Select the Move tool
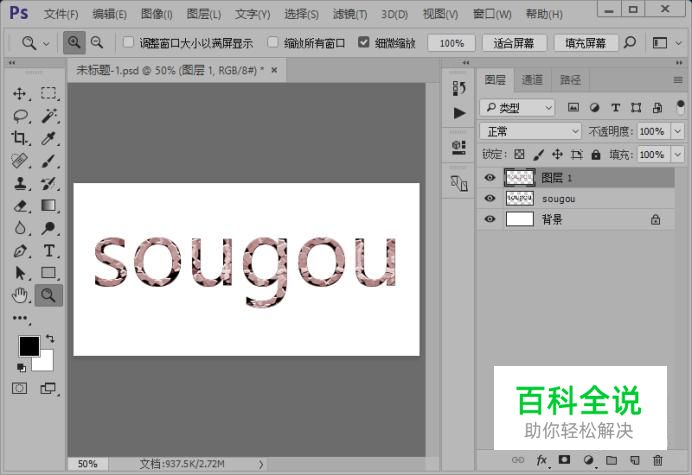The width and height of the screenshot is (692, 475). 19,94
